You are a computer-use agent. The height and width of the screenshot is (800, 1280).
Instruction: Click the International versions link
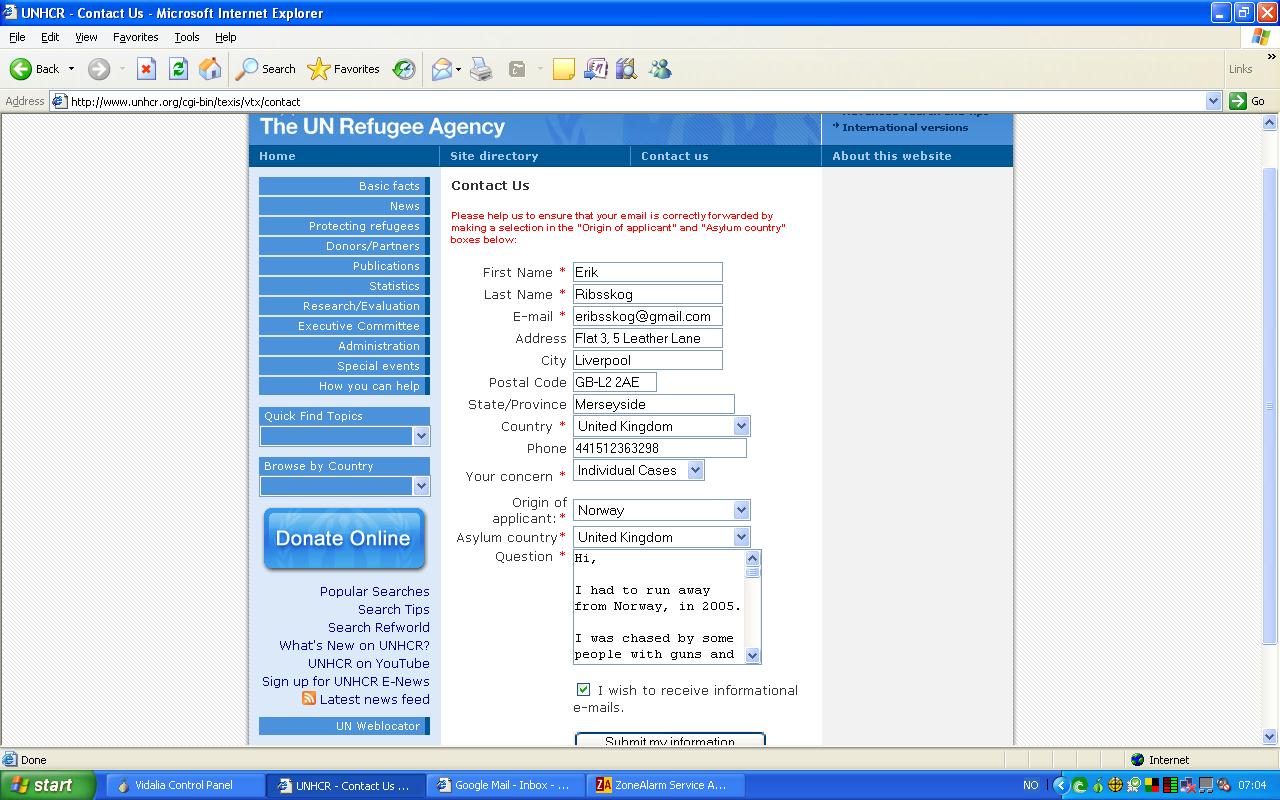coord(905,128)
